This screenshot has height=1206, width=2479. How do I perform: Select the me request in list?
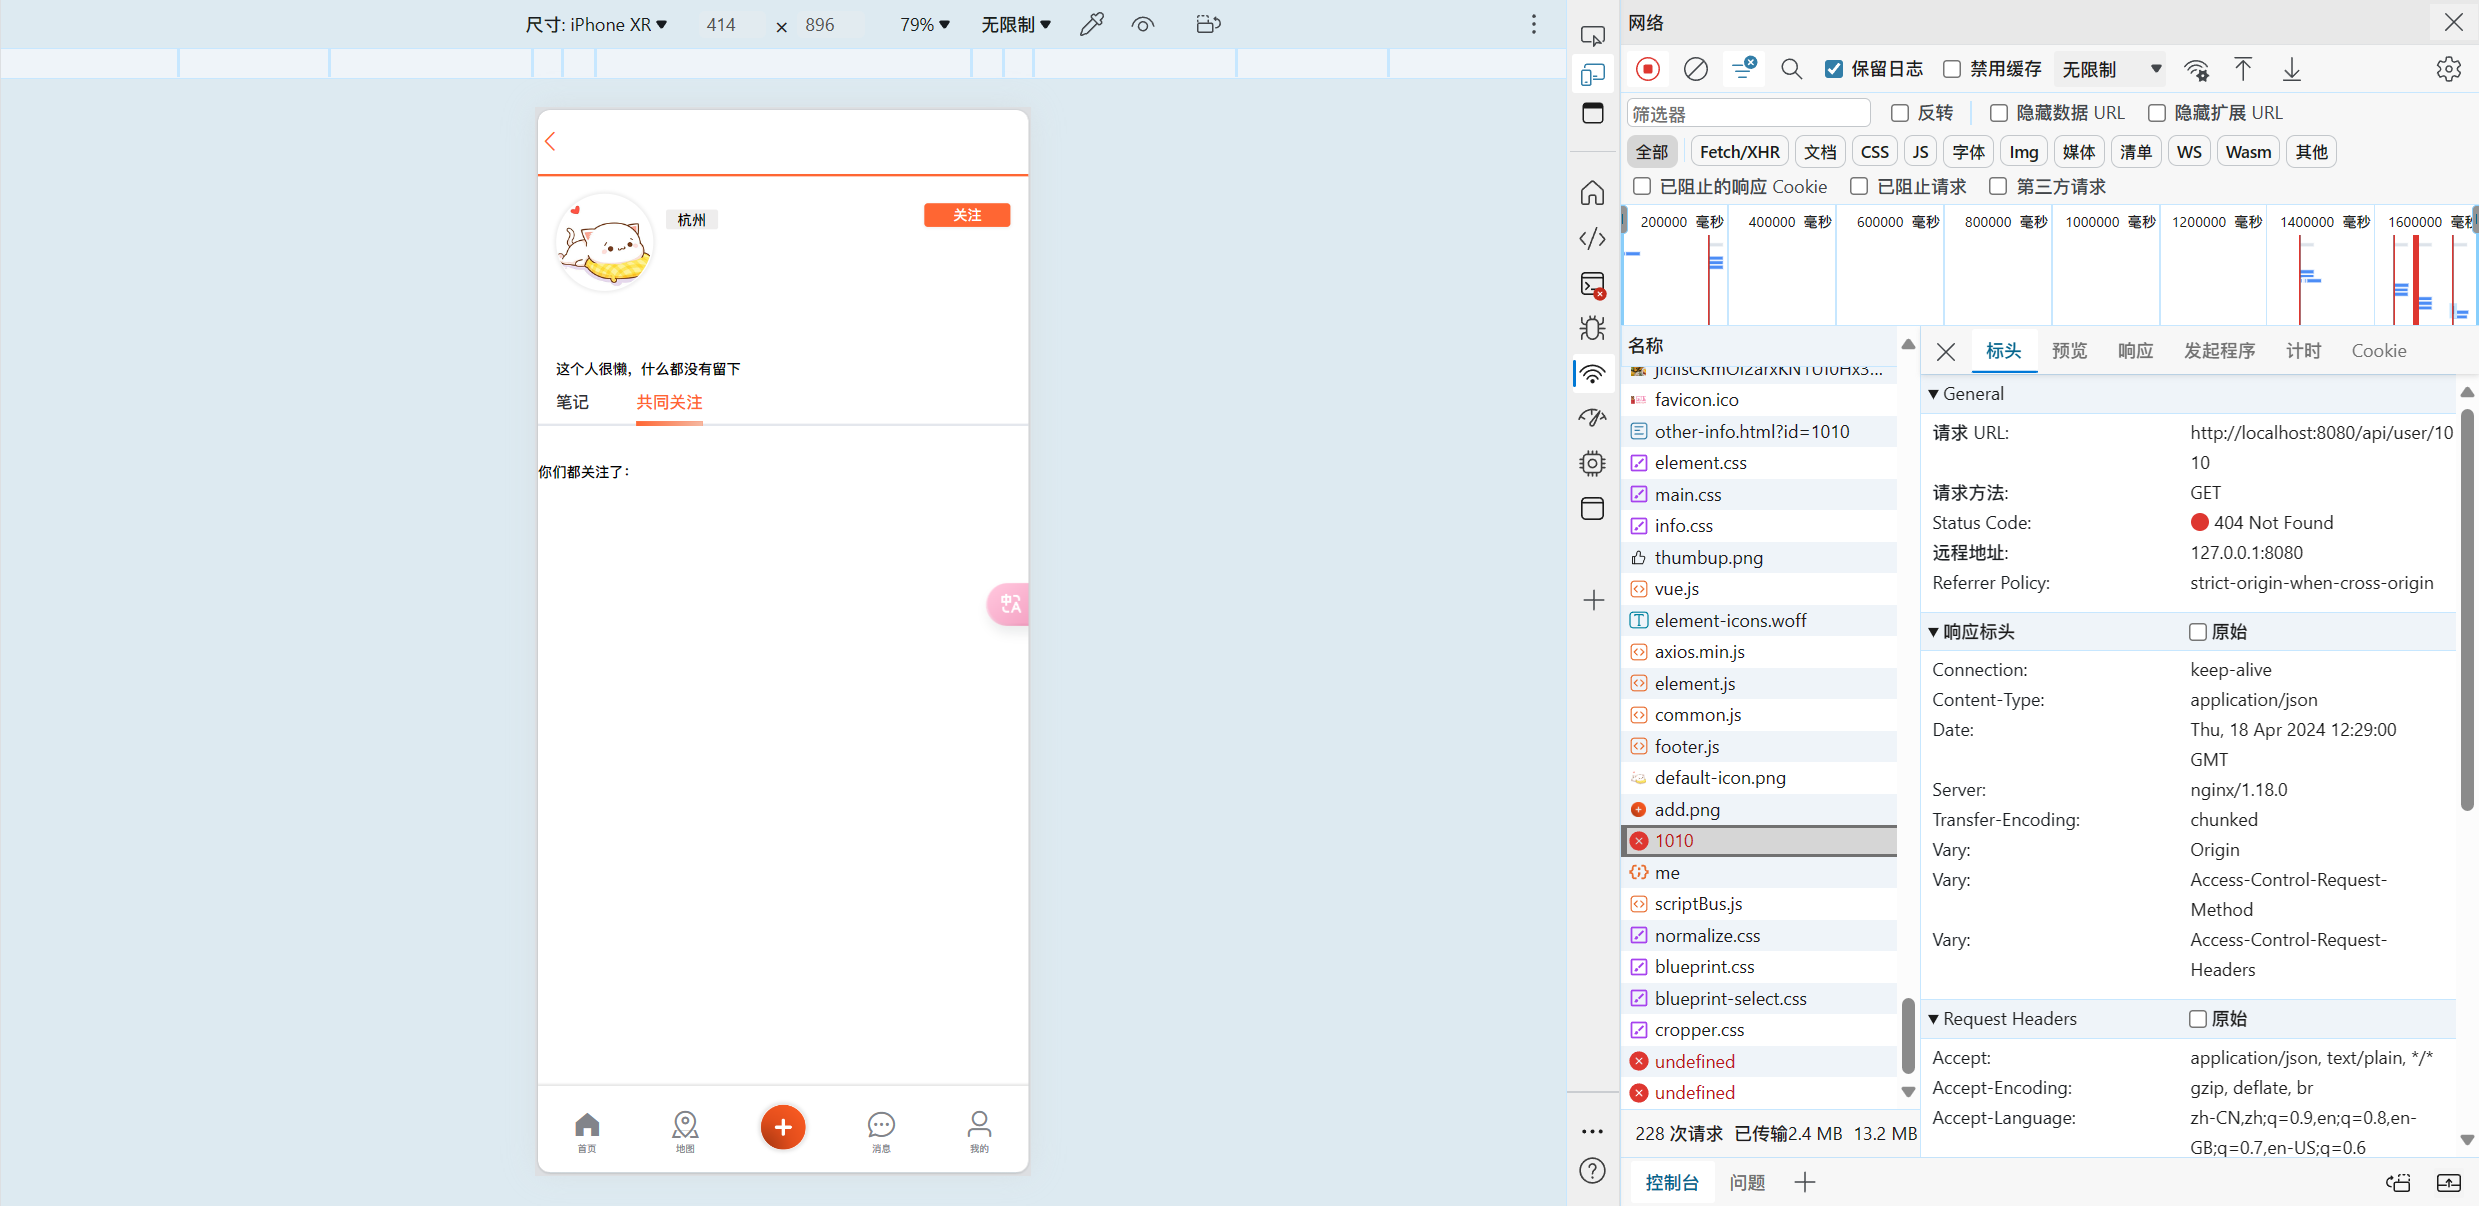pyautogui.click(x=1667, y=872)
